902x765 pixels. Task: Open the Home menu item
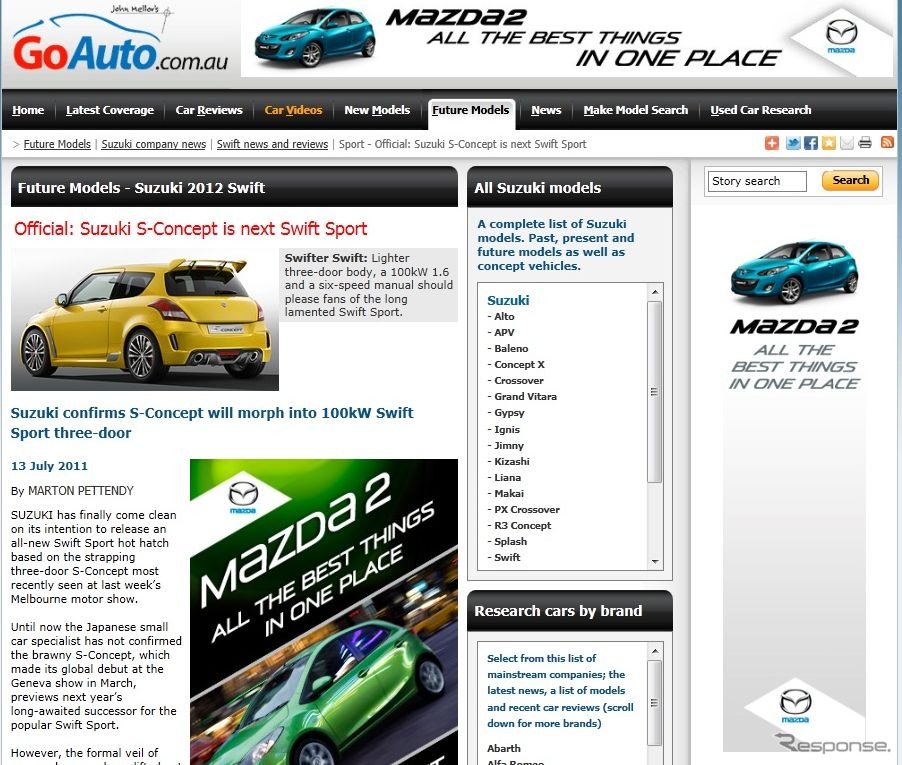(x=28, y=110)
